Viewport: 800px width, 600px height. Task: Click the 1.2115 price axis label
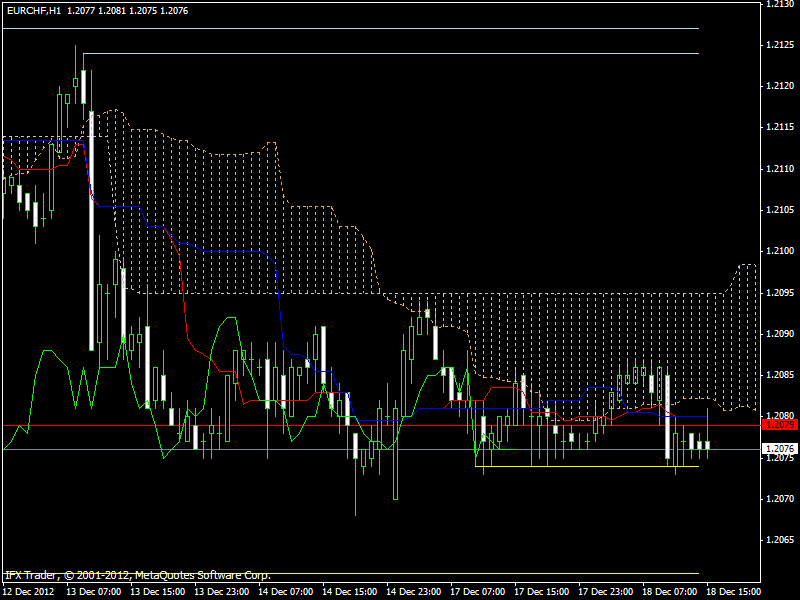click(x=780, y=127)
